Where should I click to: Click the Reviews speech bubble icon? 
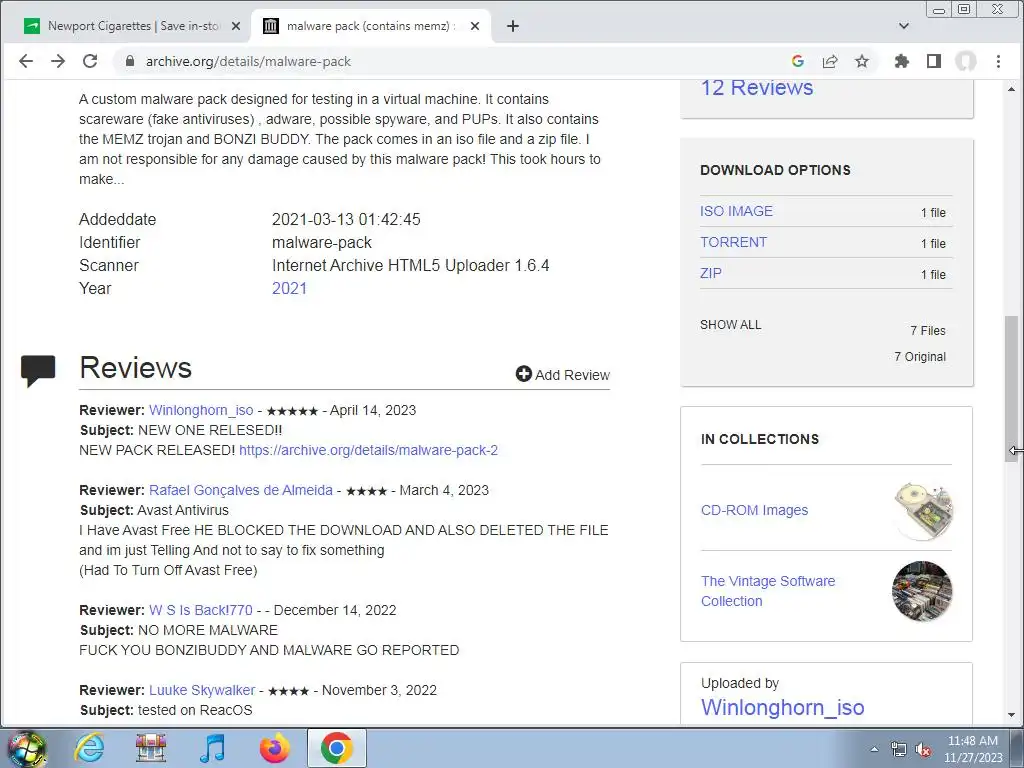[38, 370]
